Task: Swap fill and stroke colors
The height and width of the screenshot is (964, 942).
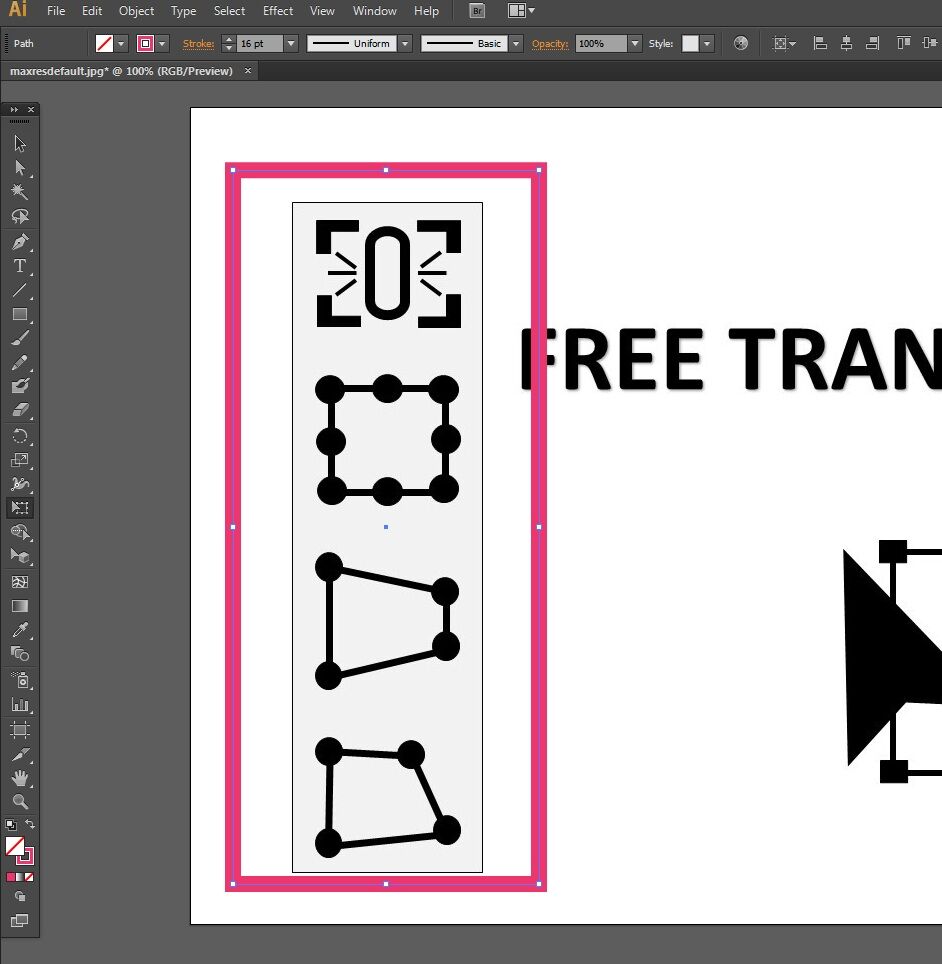Action: 30,824
